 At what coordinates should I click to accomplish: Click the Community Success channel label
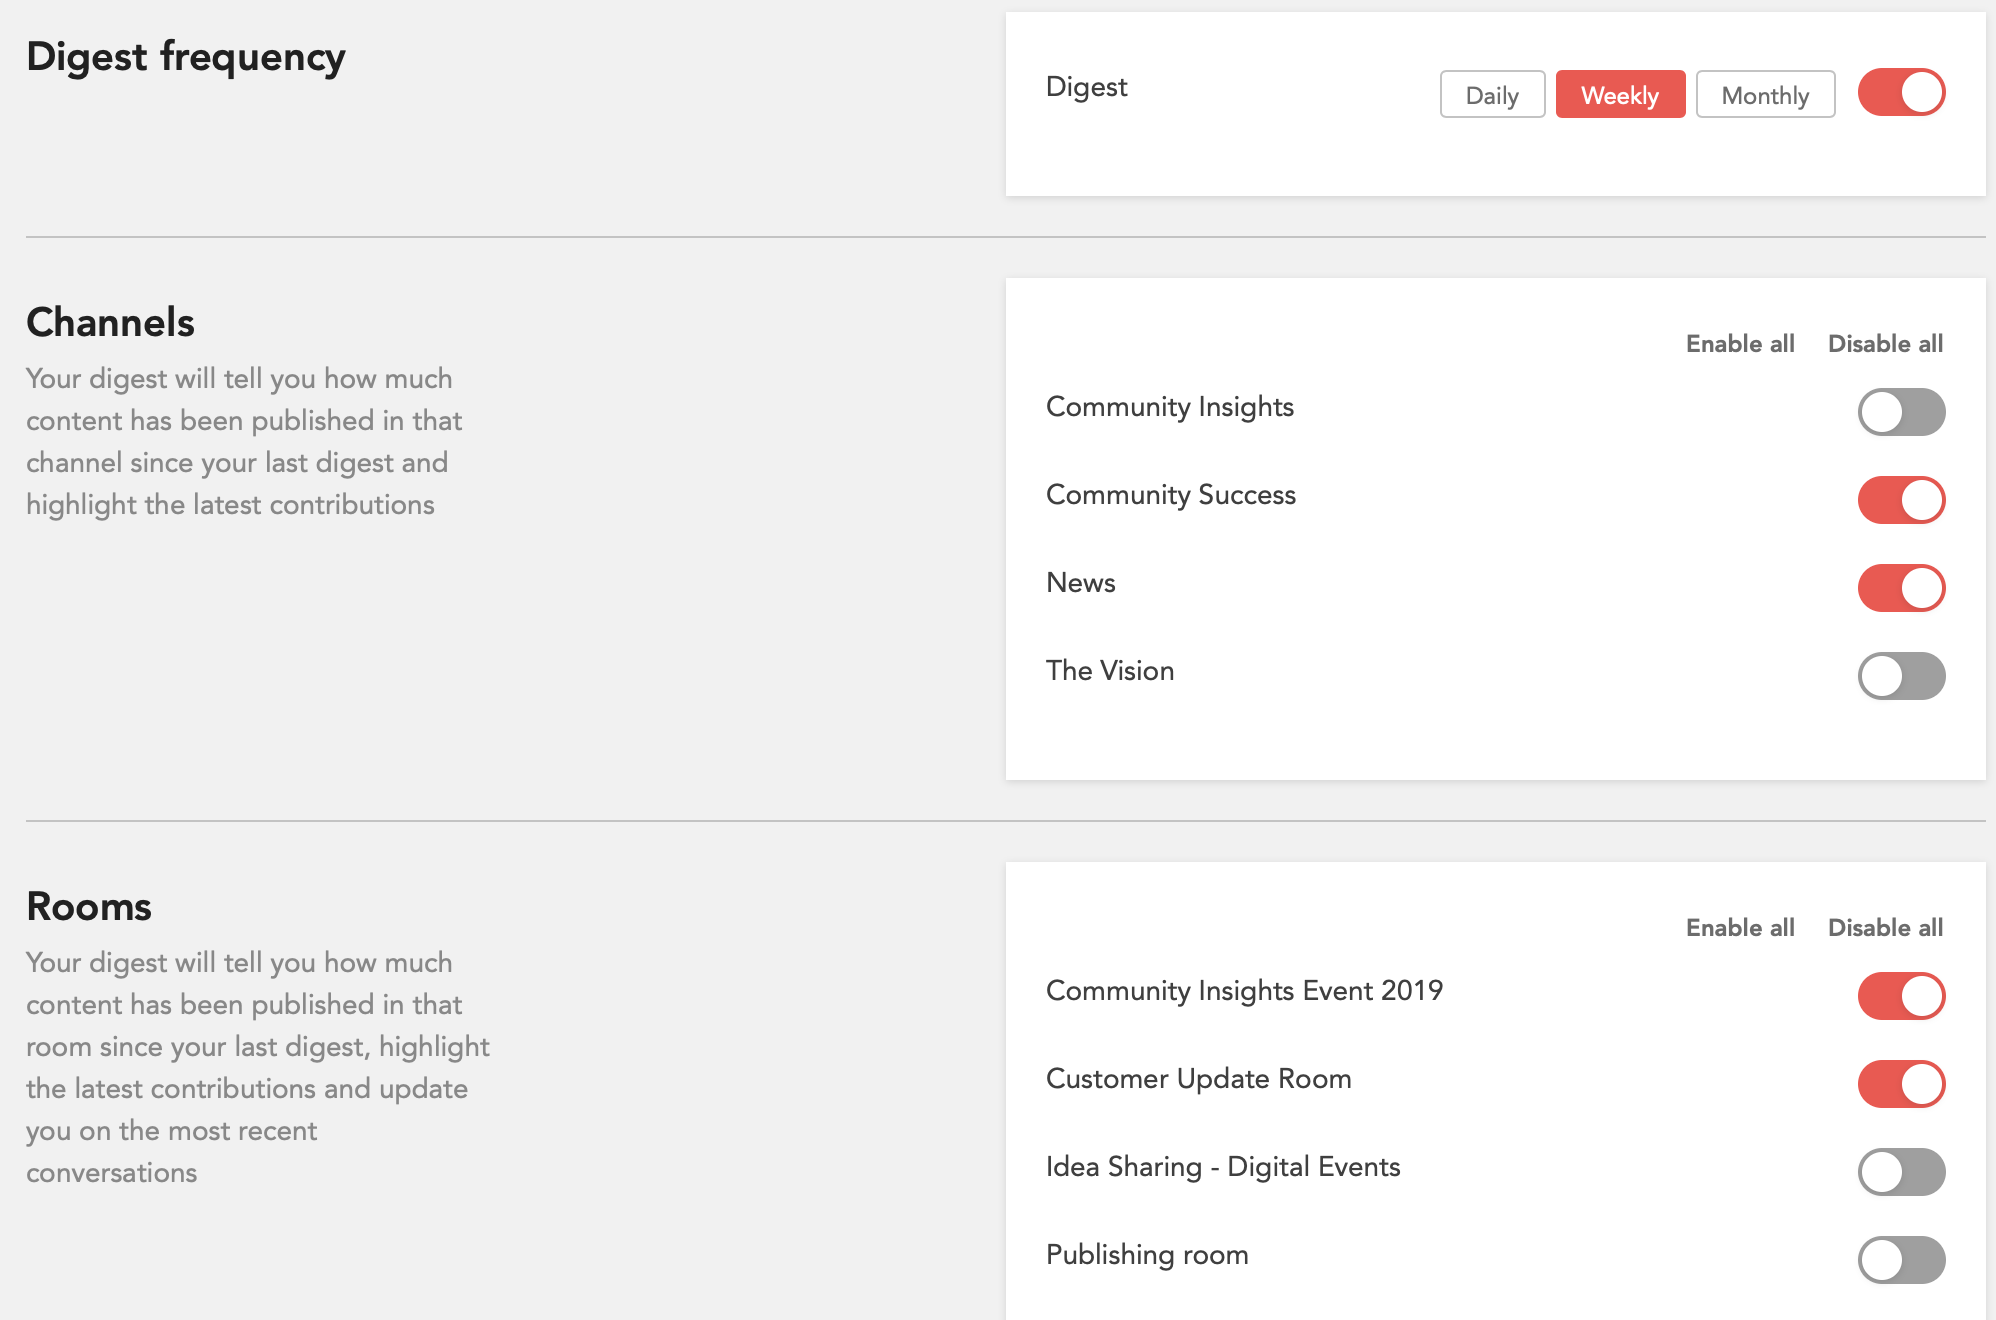coord(1170,495)
